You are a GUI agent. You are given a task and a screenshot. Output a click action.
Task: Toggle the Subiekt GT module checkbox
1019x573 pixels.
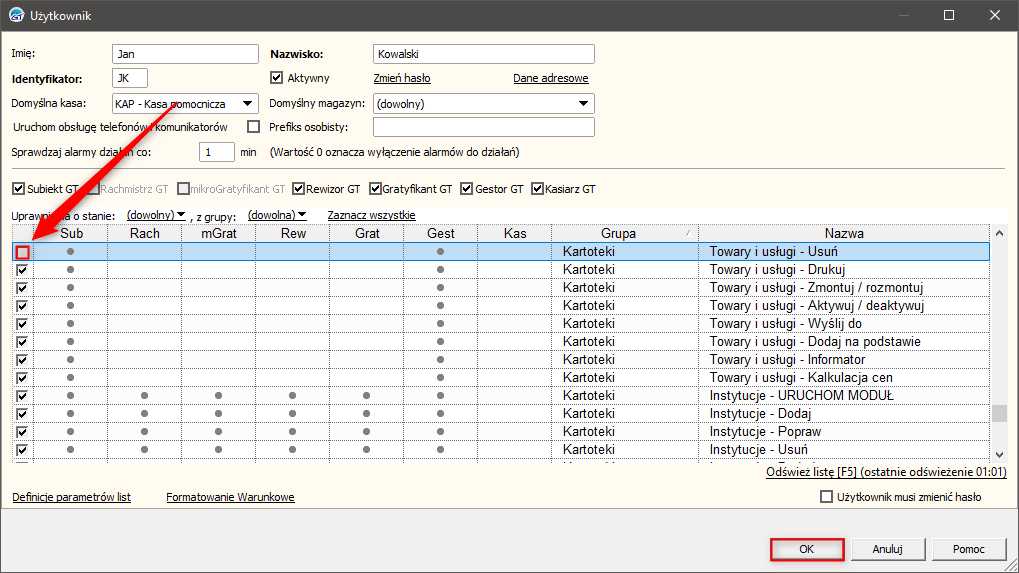tap(18, 188)
